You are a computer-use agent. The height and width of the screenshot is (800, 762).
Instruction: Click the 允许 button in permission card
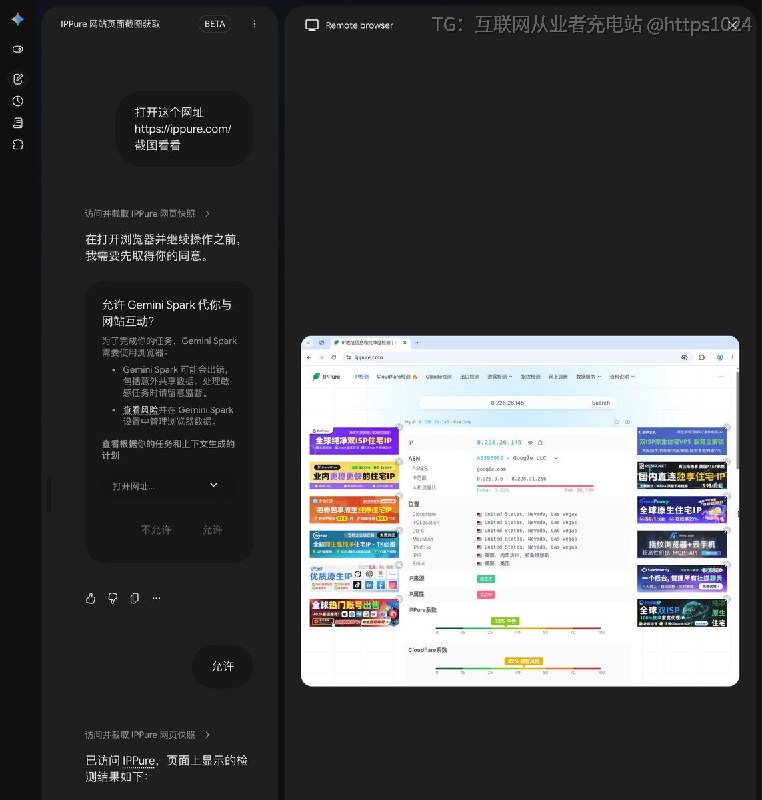pos(212,530)
